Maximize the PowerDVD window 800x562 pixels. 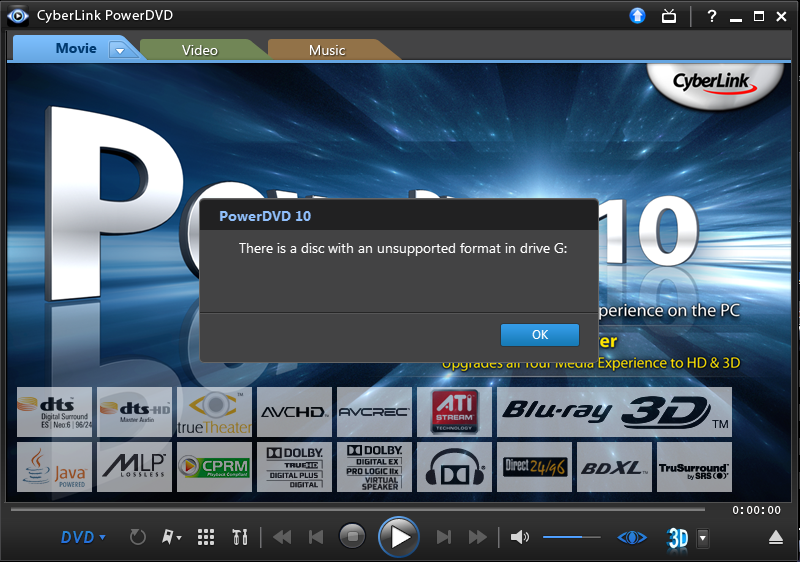coord(759,16)
